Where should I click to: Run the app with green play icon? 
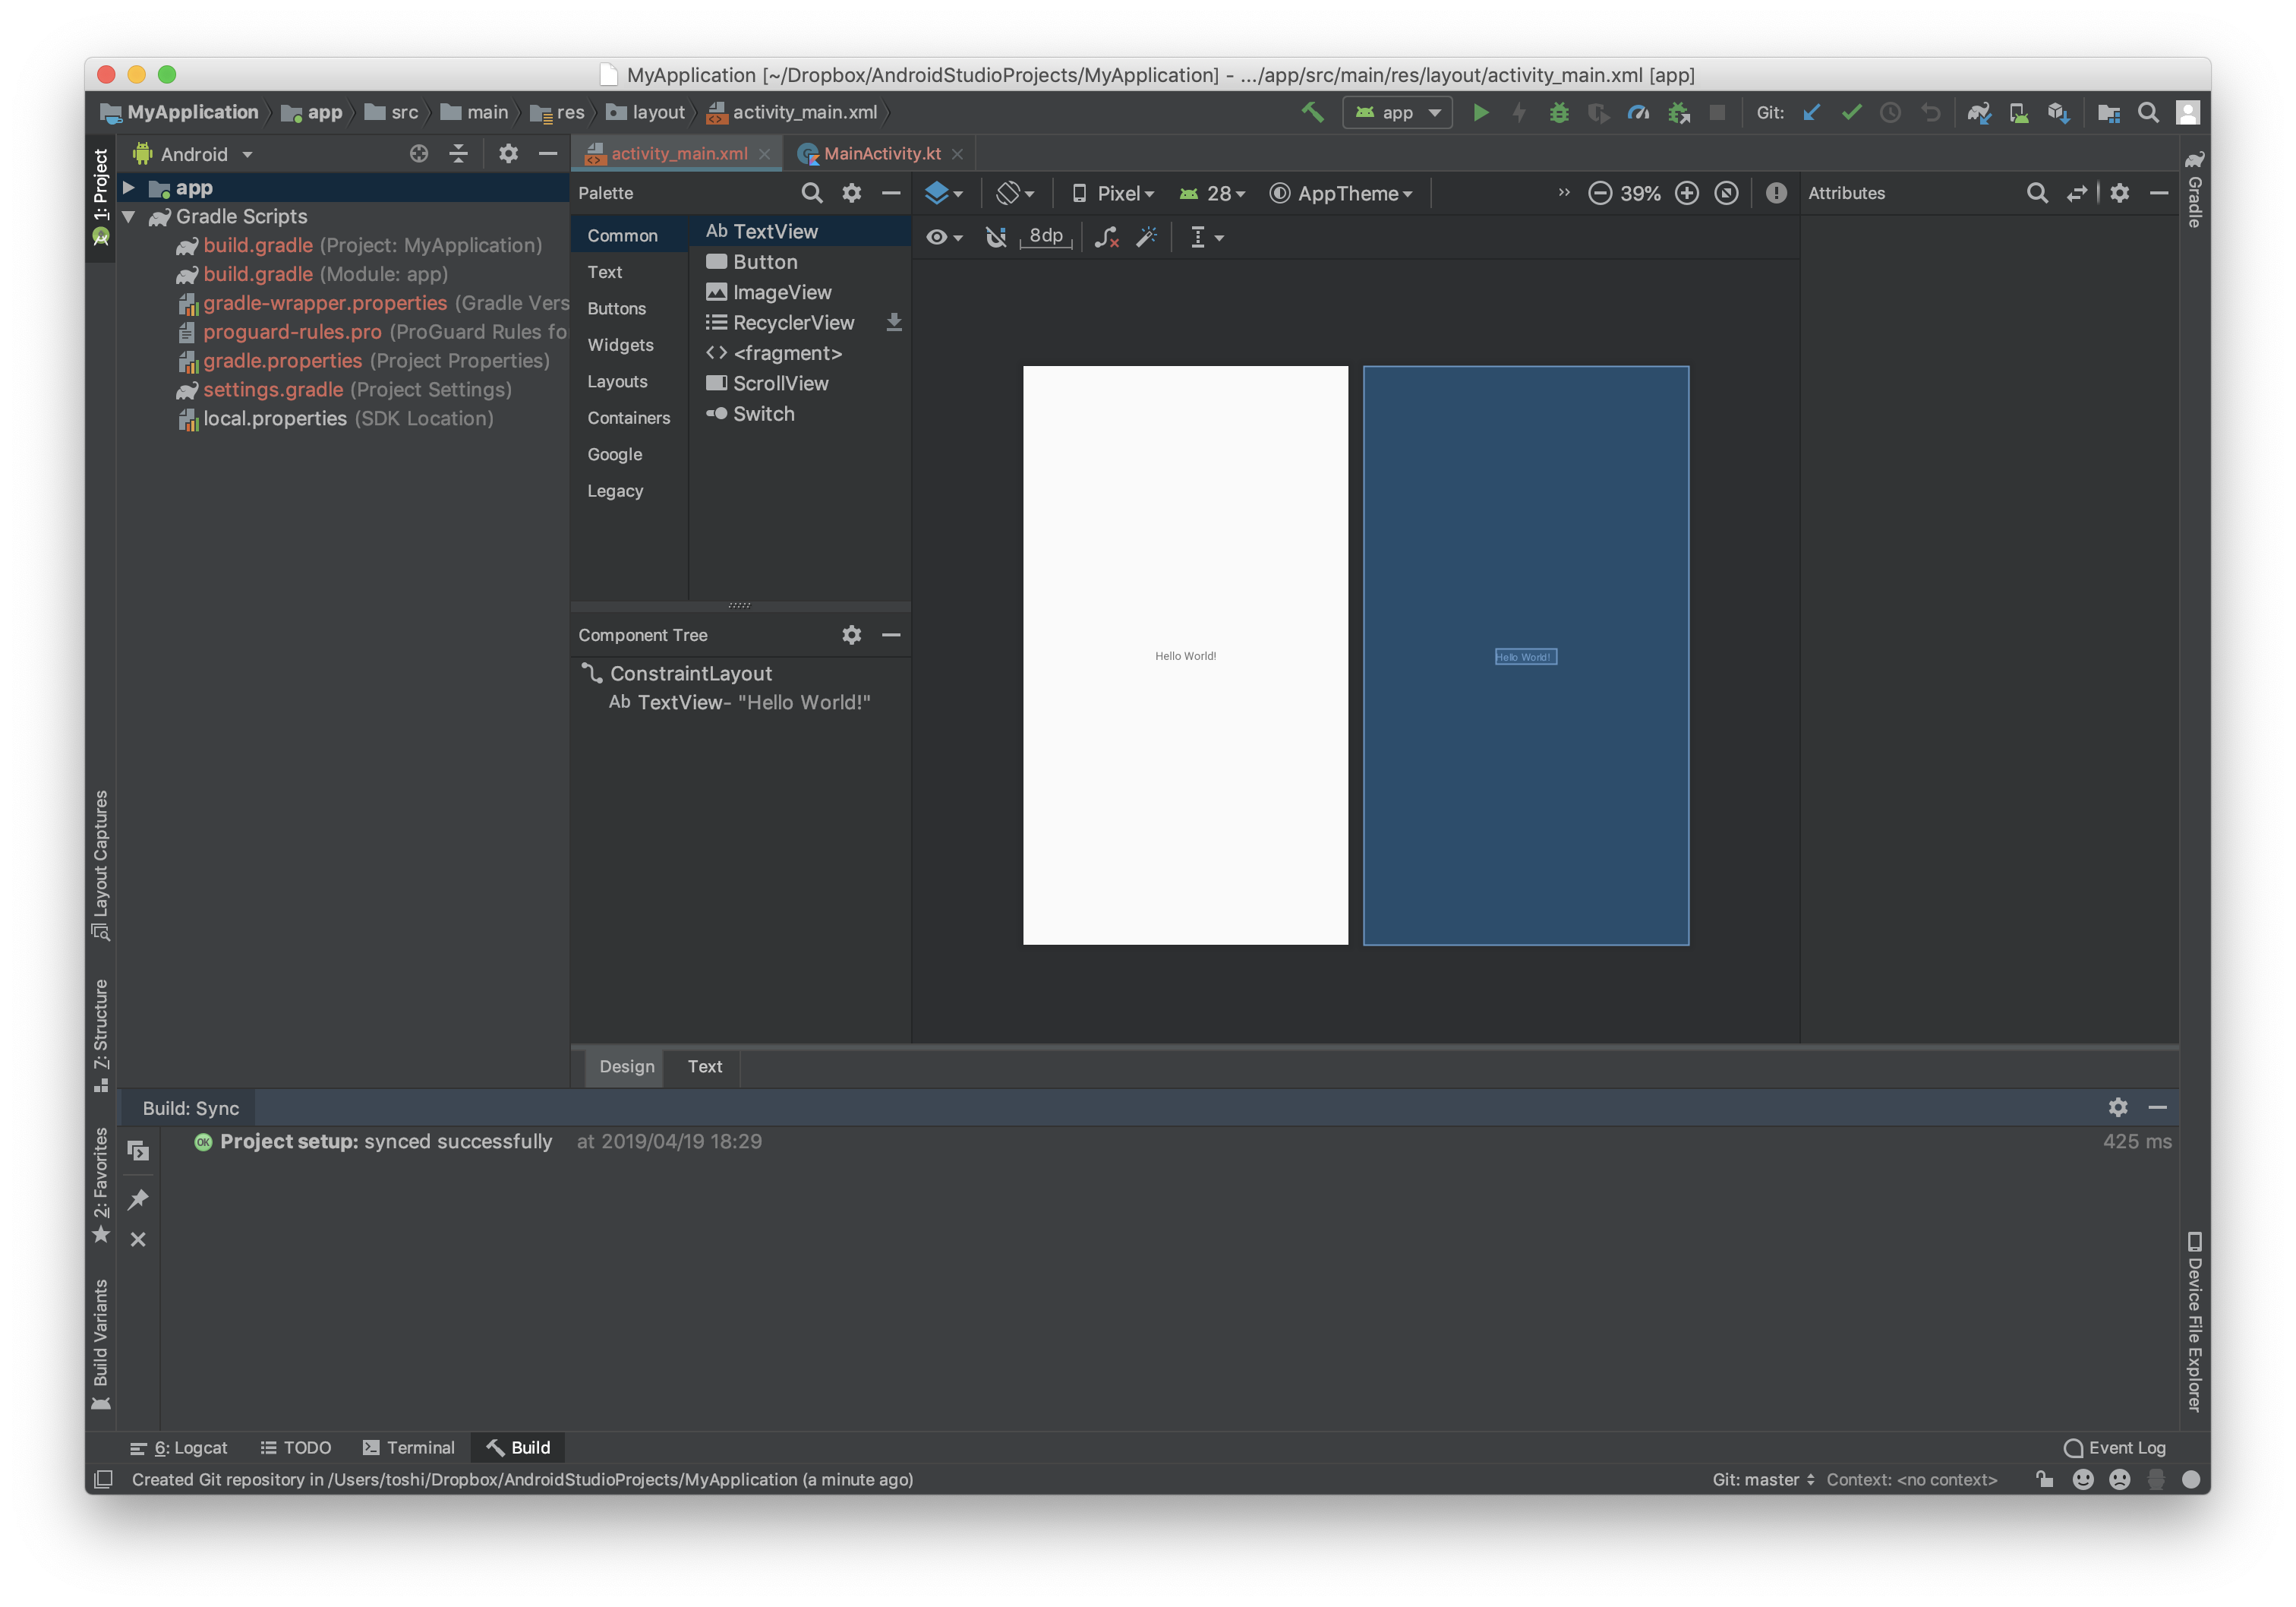pyautogui.click(x=1480, y=112)
